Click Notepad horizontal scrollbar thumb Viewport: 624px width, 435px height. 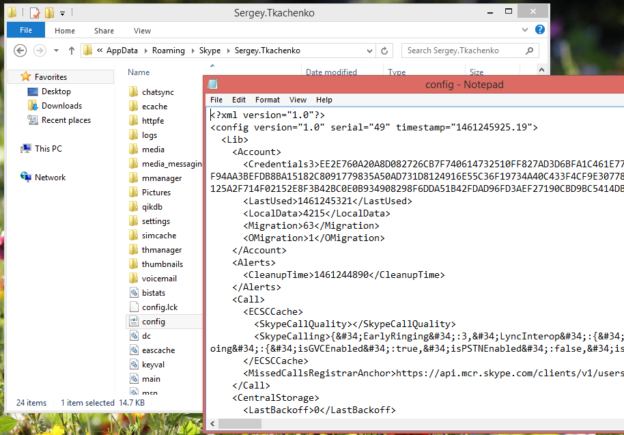pyautogui.click(x=240, y=424)
